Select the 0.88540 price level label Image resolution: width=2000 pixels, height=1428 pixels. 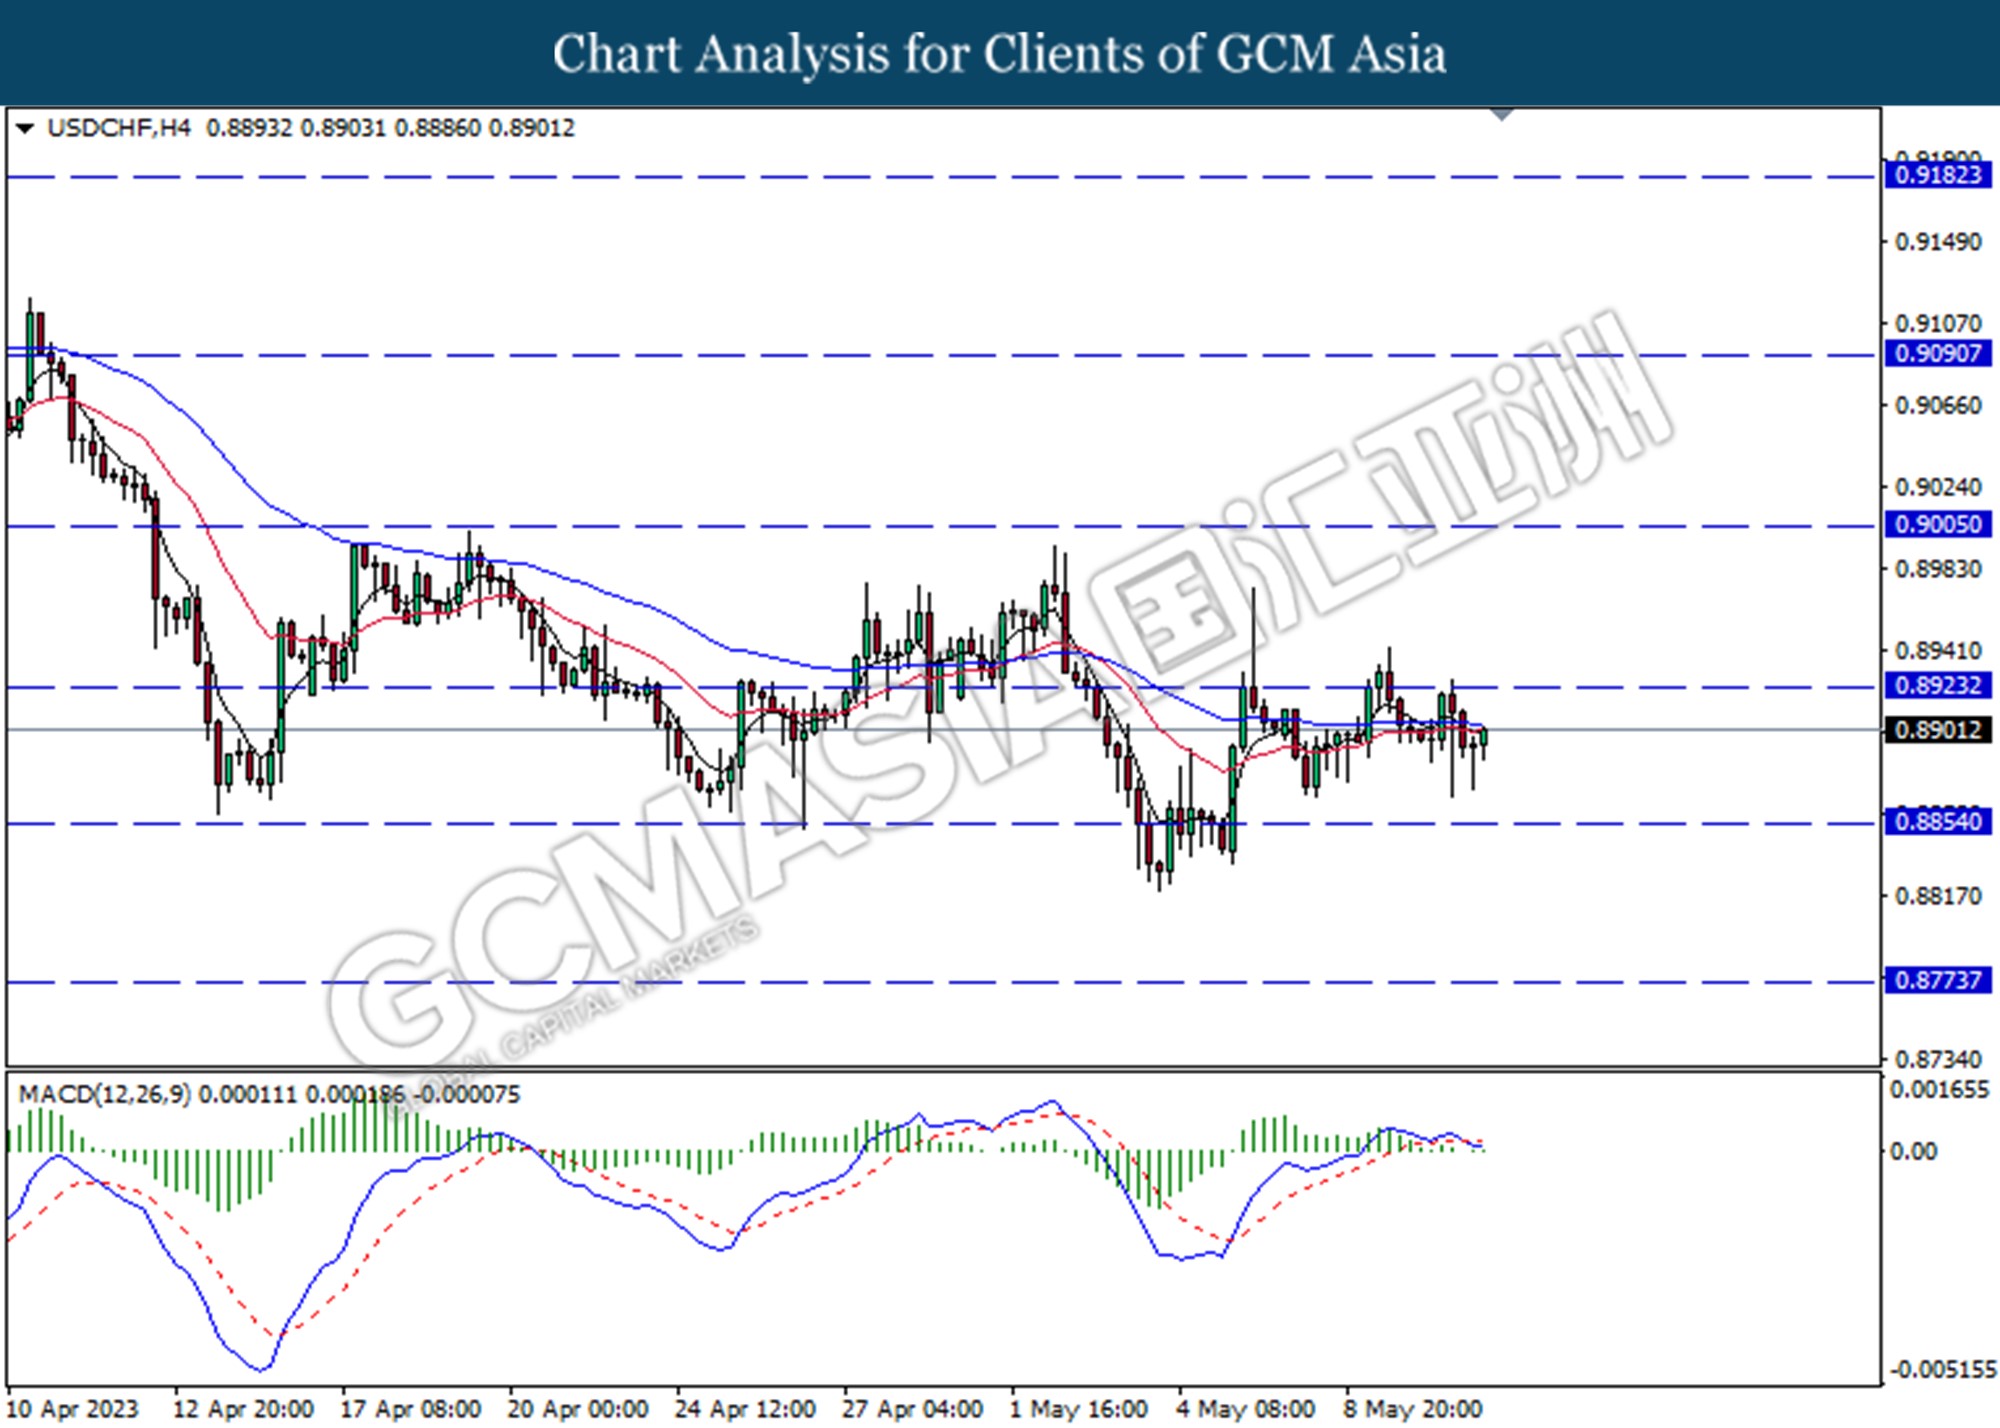pos(1938,822)
